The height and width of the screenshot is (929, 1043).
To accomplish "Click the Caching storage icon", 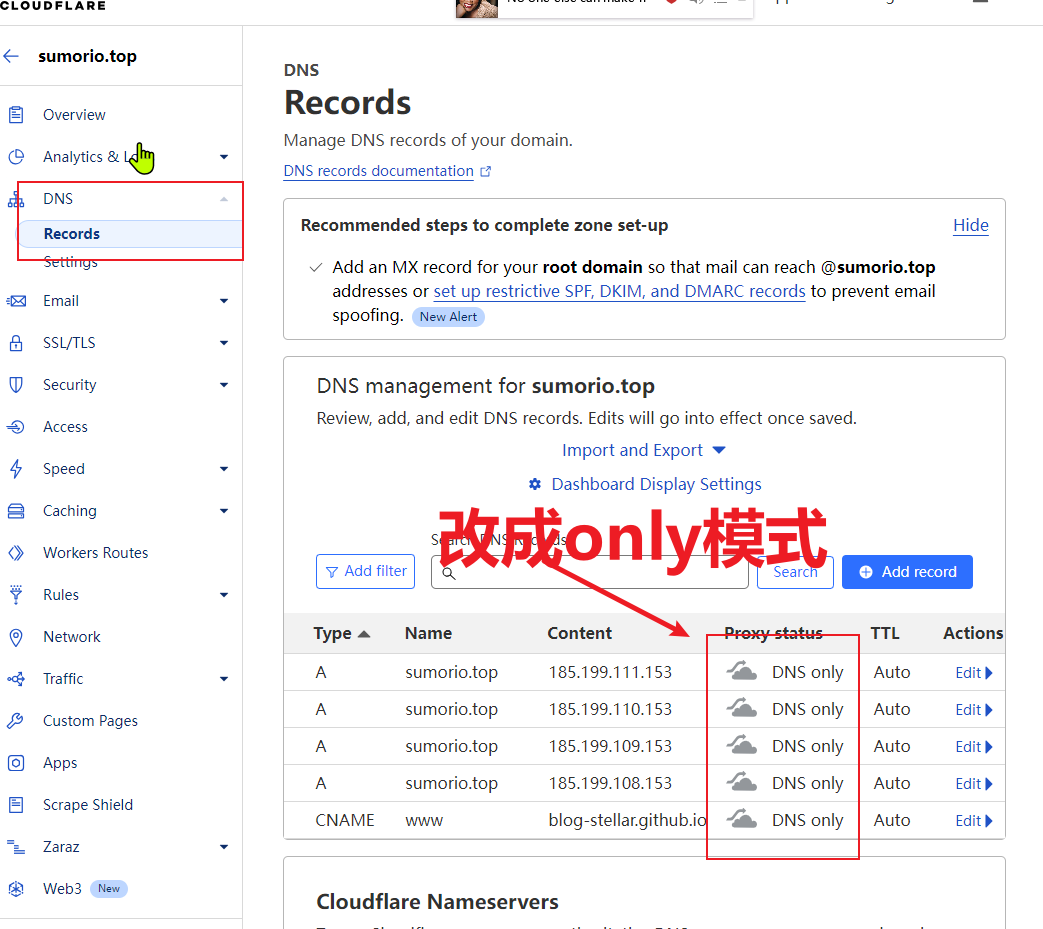I will (x=16, y=511).
